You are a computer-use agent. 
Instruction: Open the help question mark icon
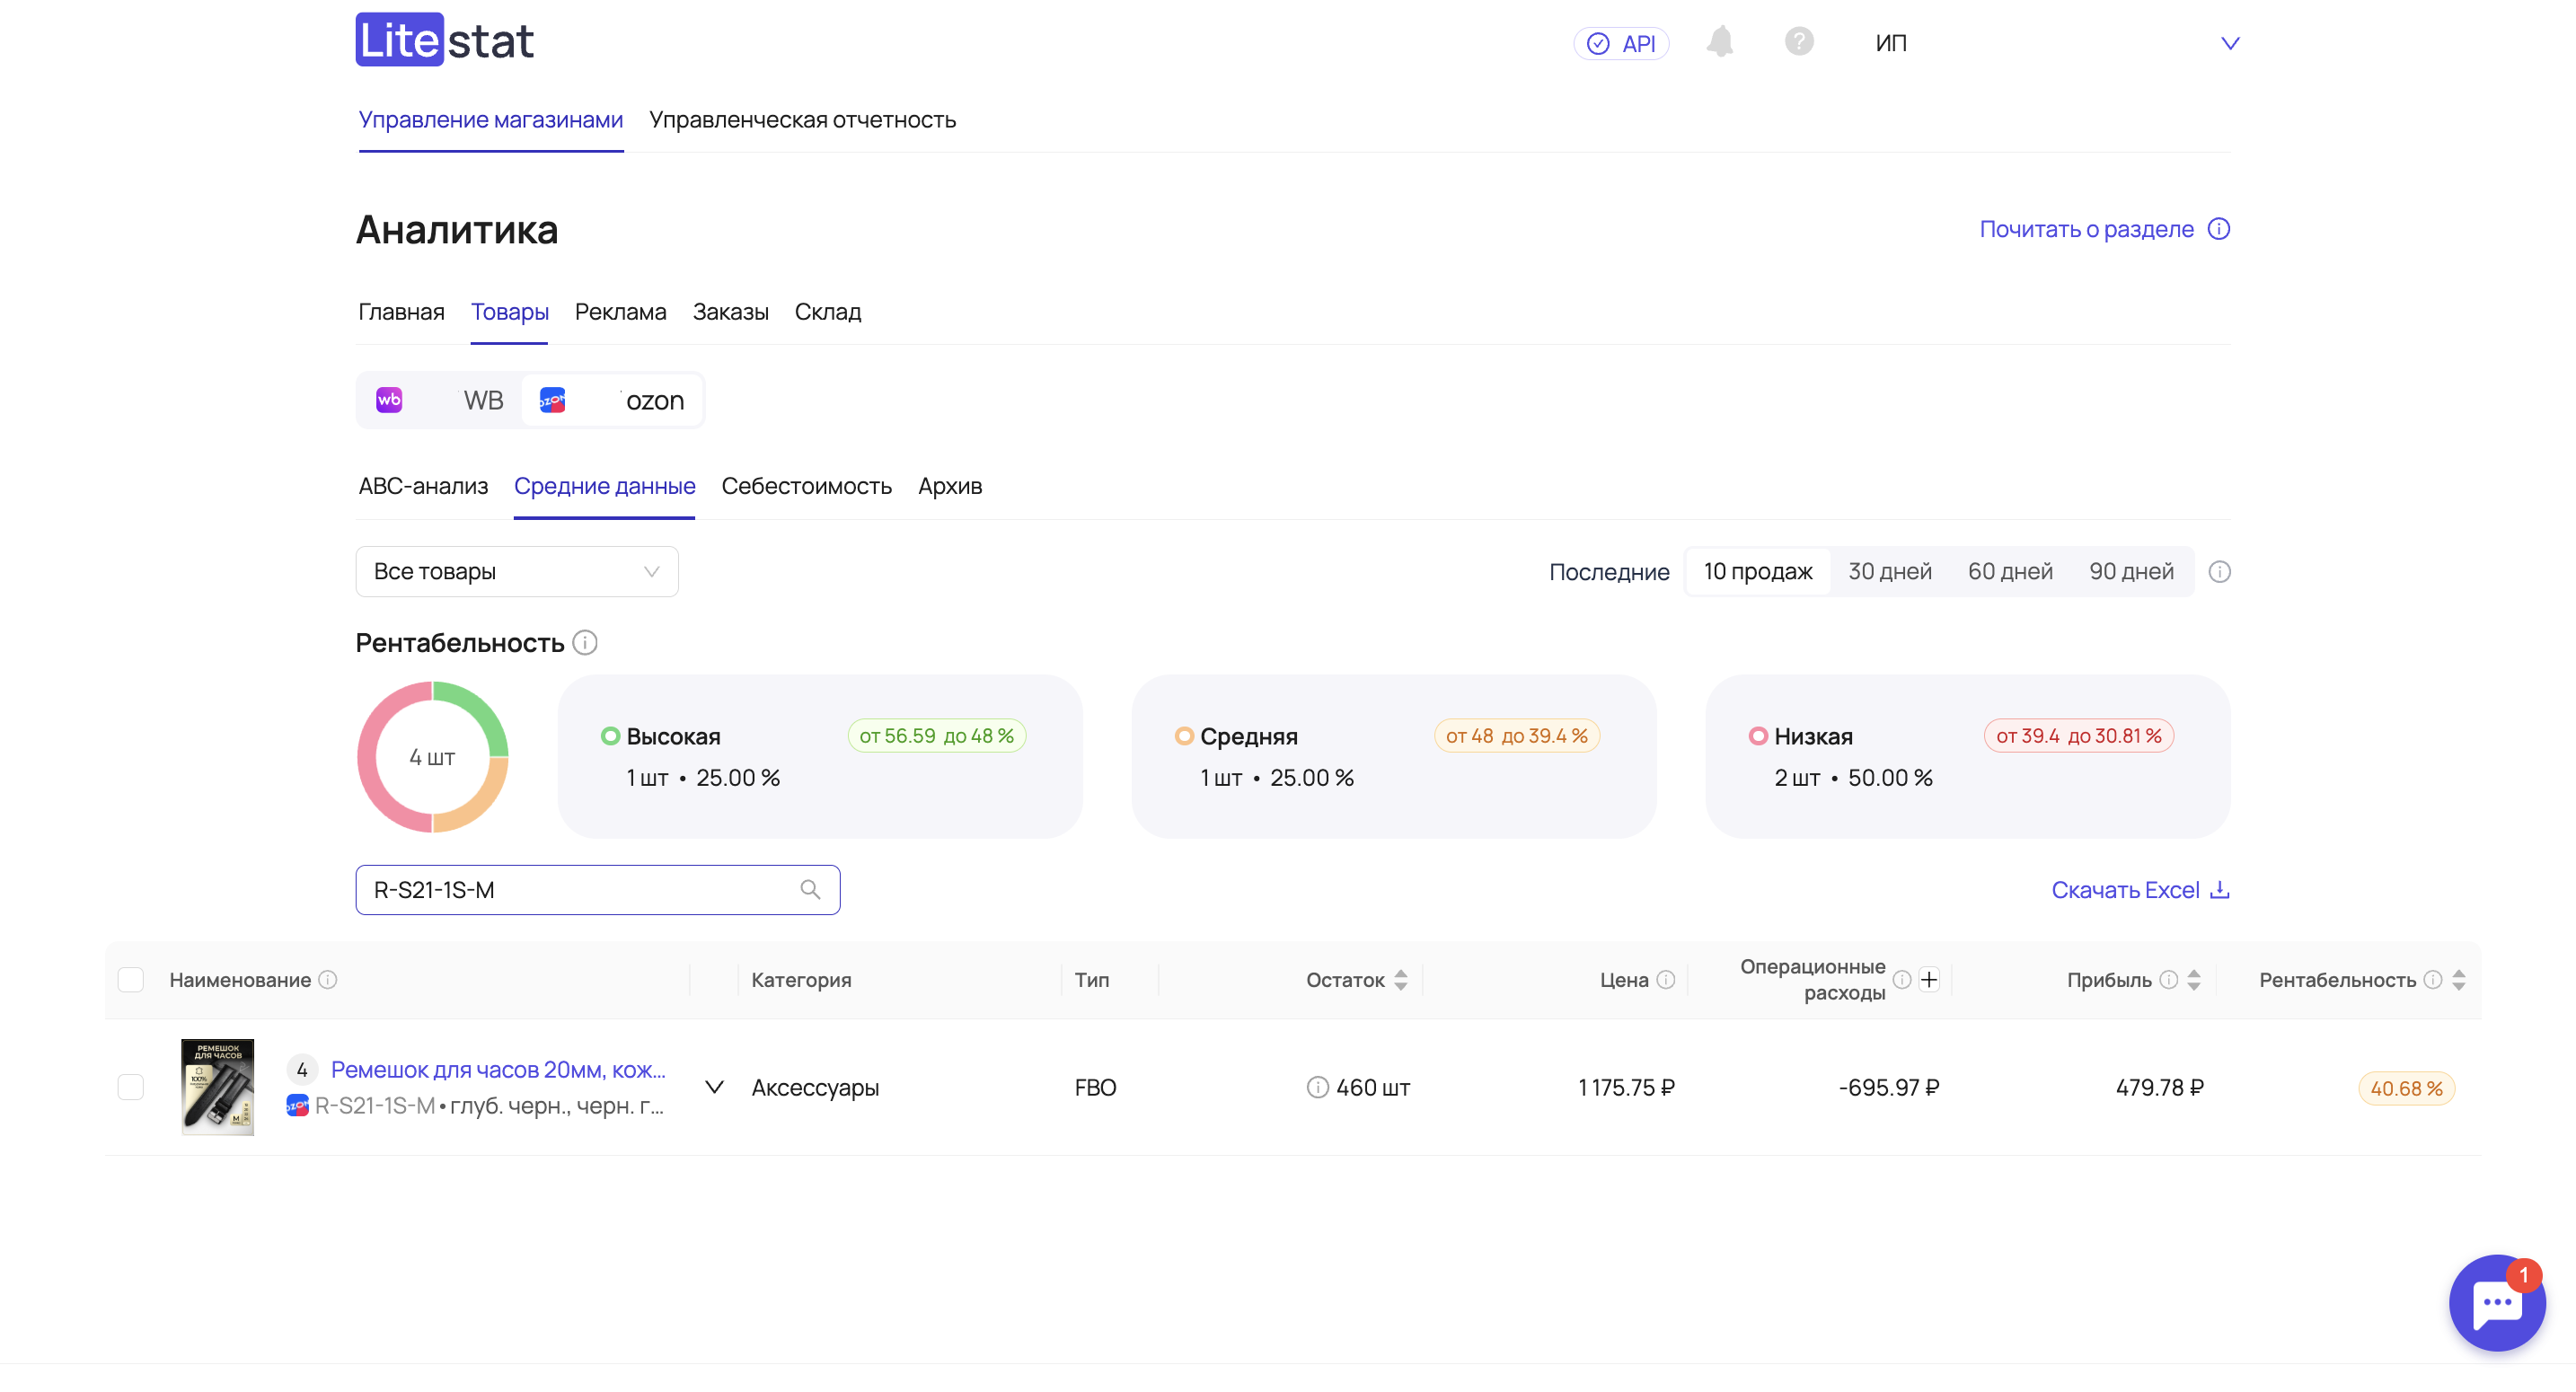(1798, 42)
